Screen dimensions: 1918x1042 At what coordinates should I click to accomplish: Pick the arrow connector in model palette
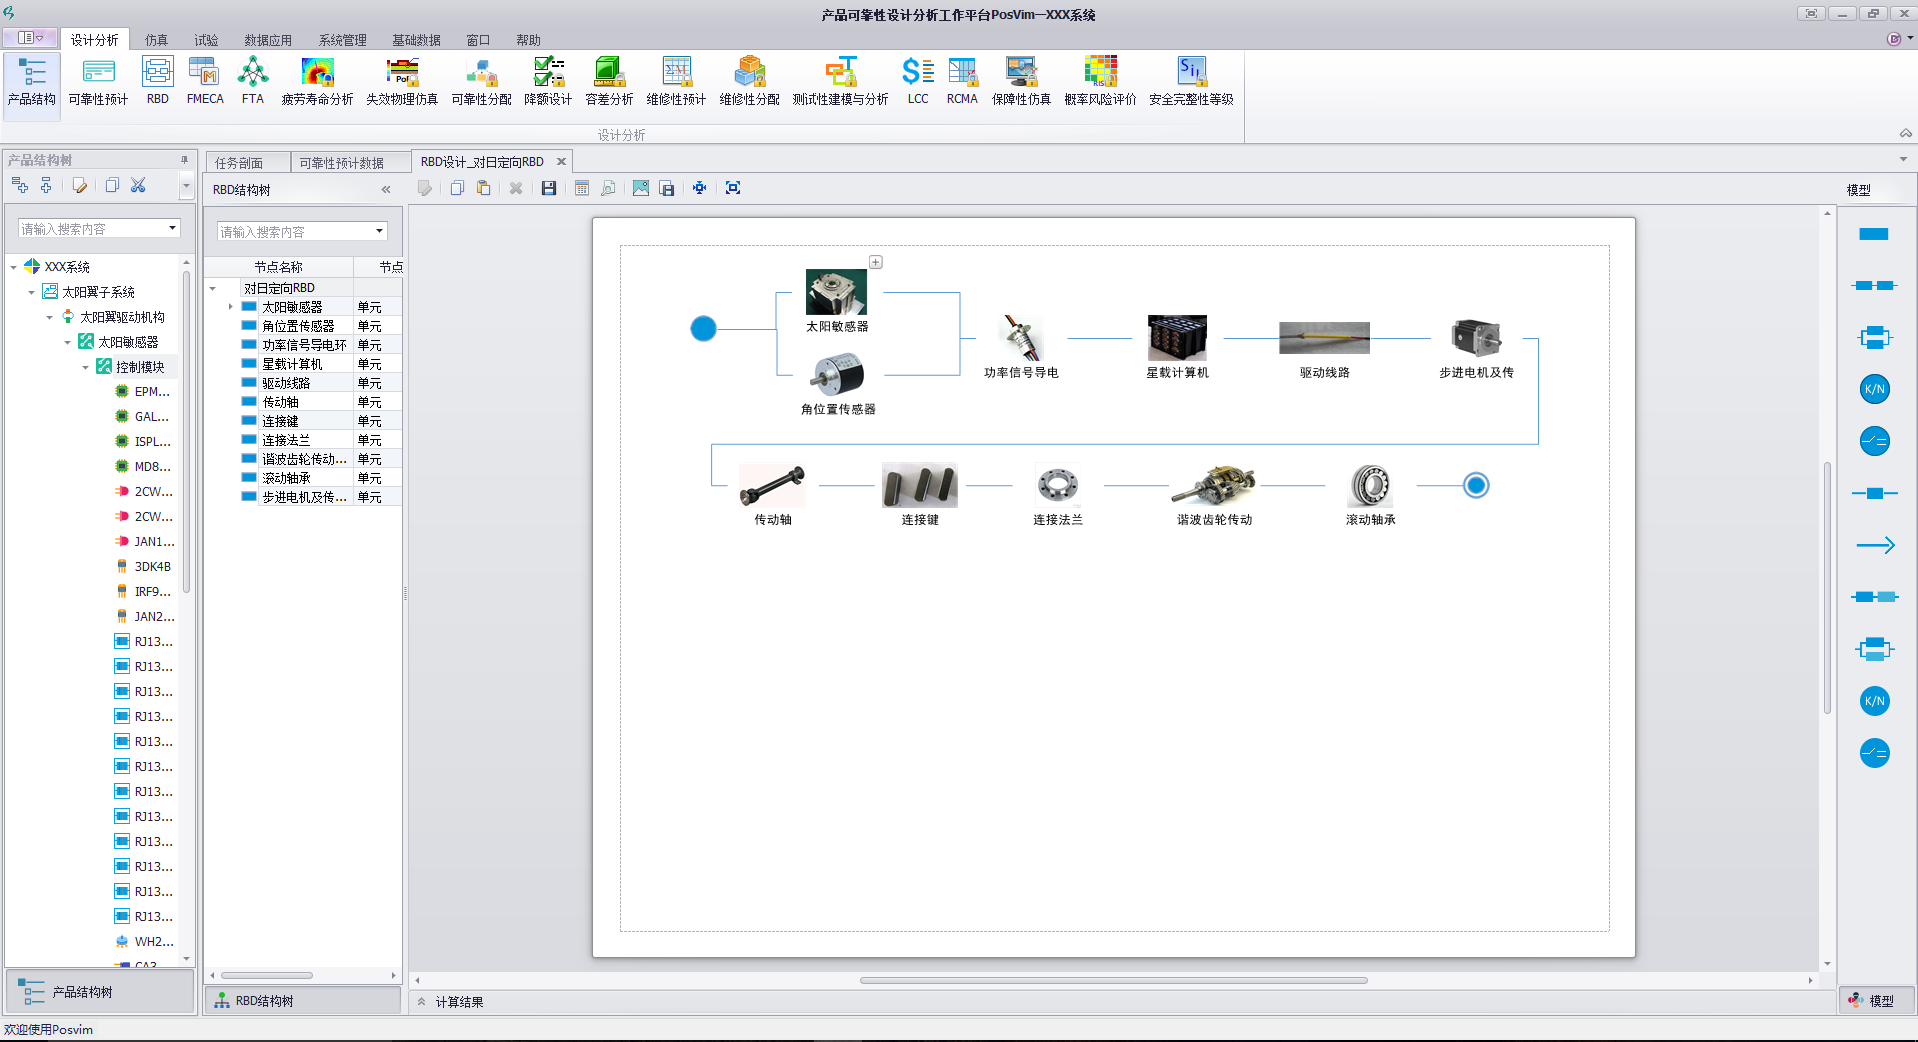pos(1874,545)
